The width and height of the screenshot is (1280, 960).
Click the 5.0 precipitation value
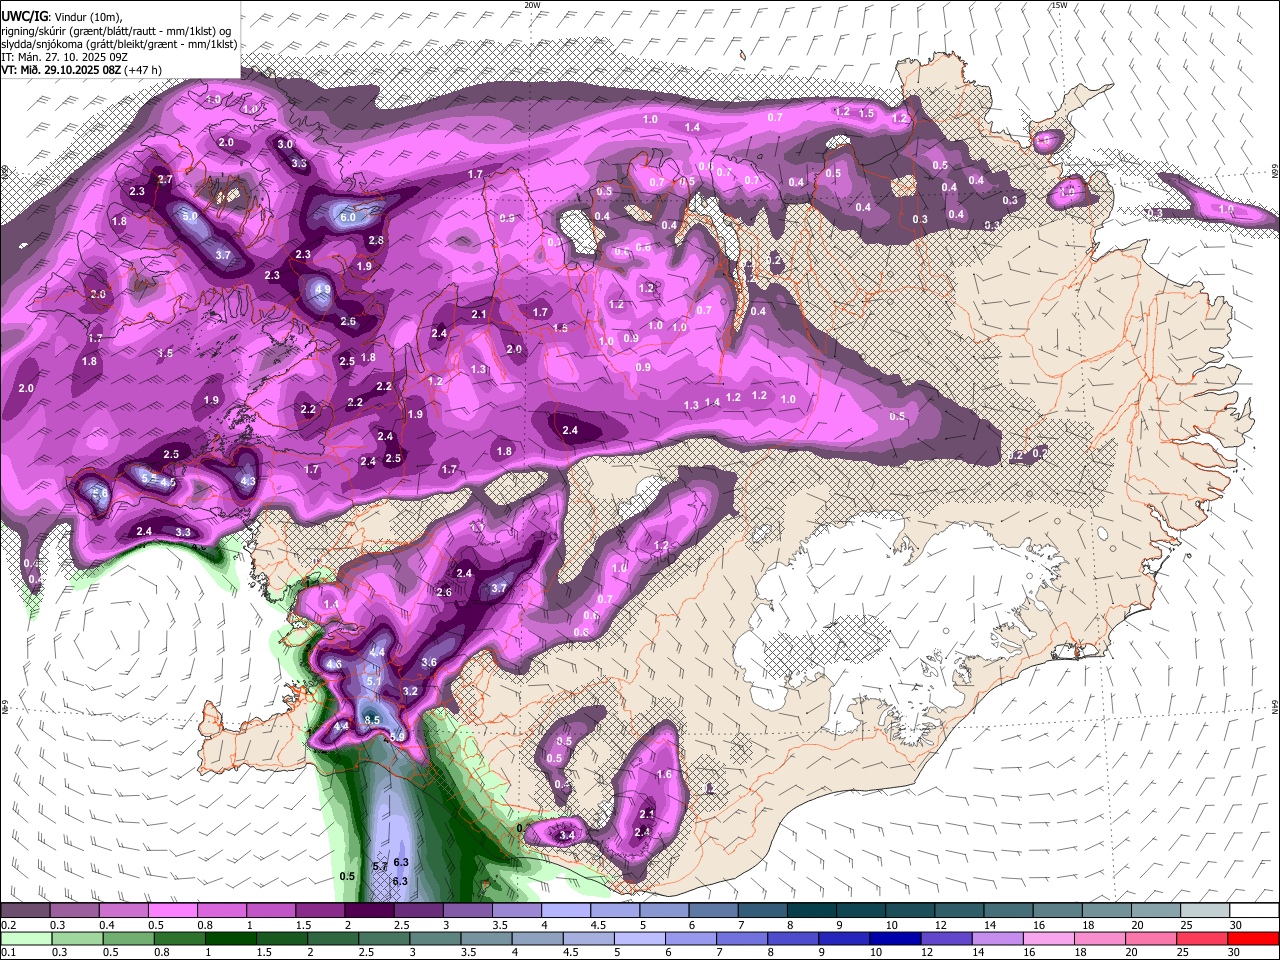(x=190, y=216)
